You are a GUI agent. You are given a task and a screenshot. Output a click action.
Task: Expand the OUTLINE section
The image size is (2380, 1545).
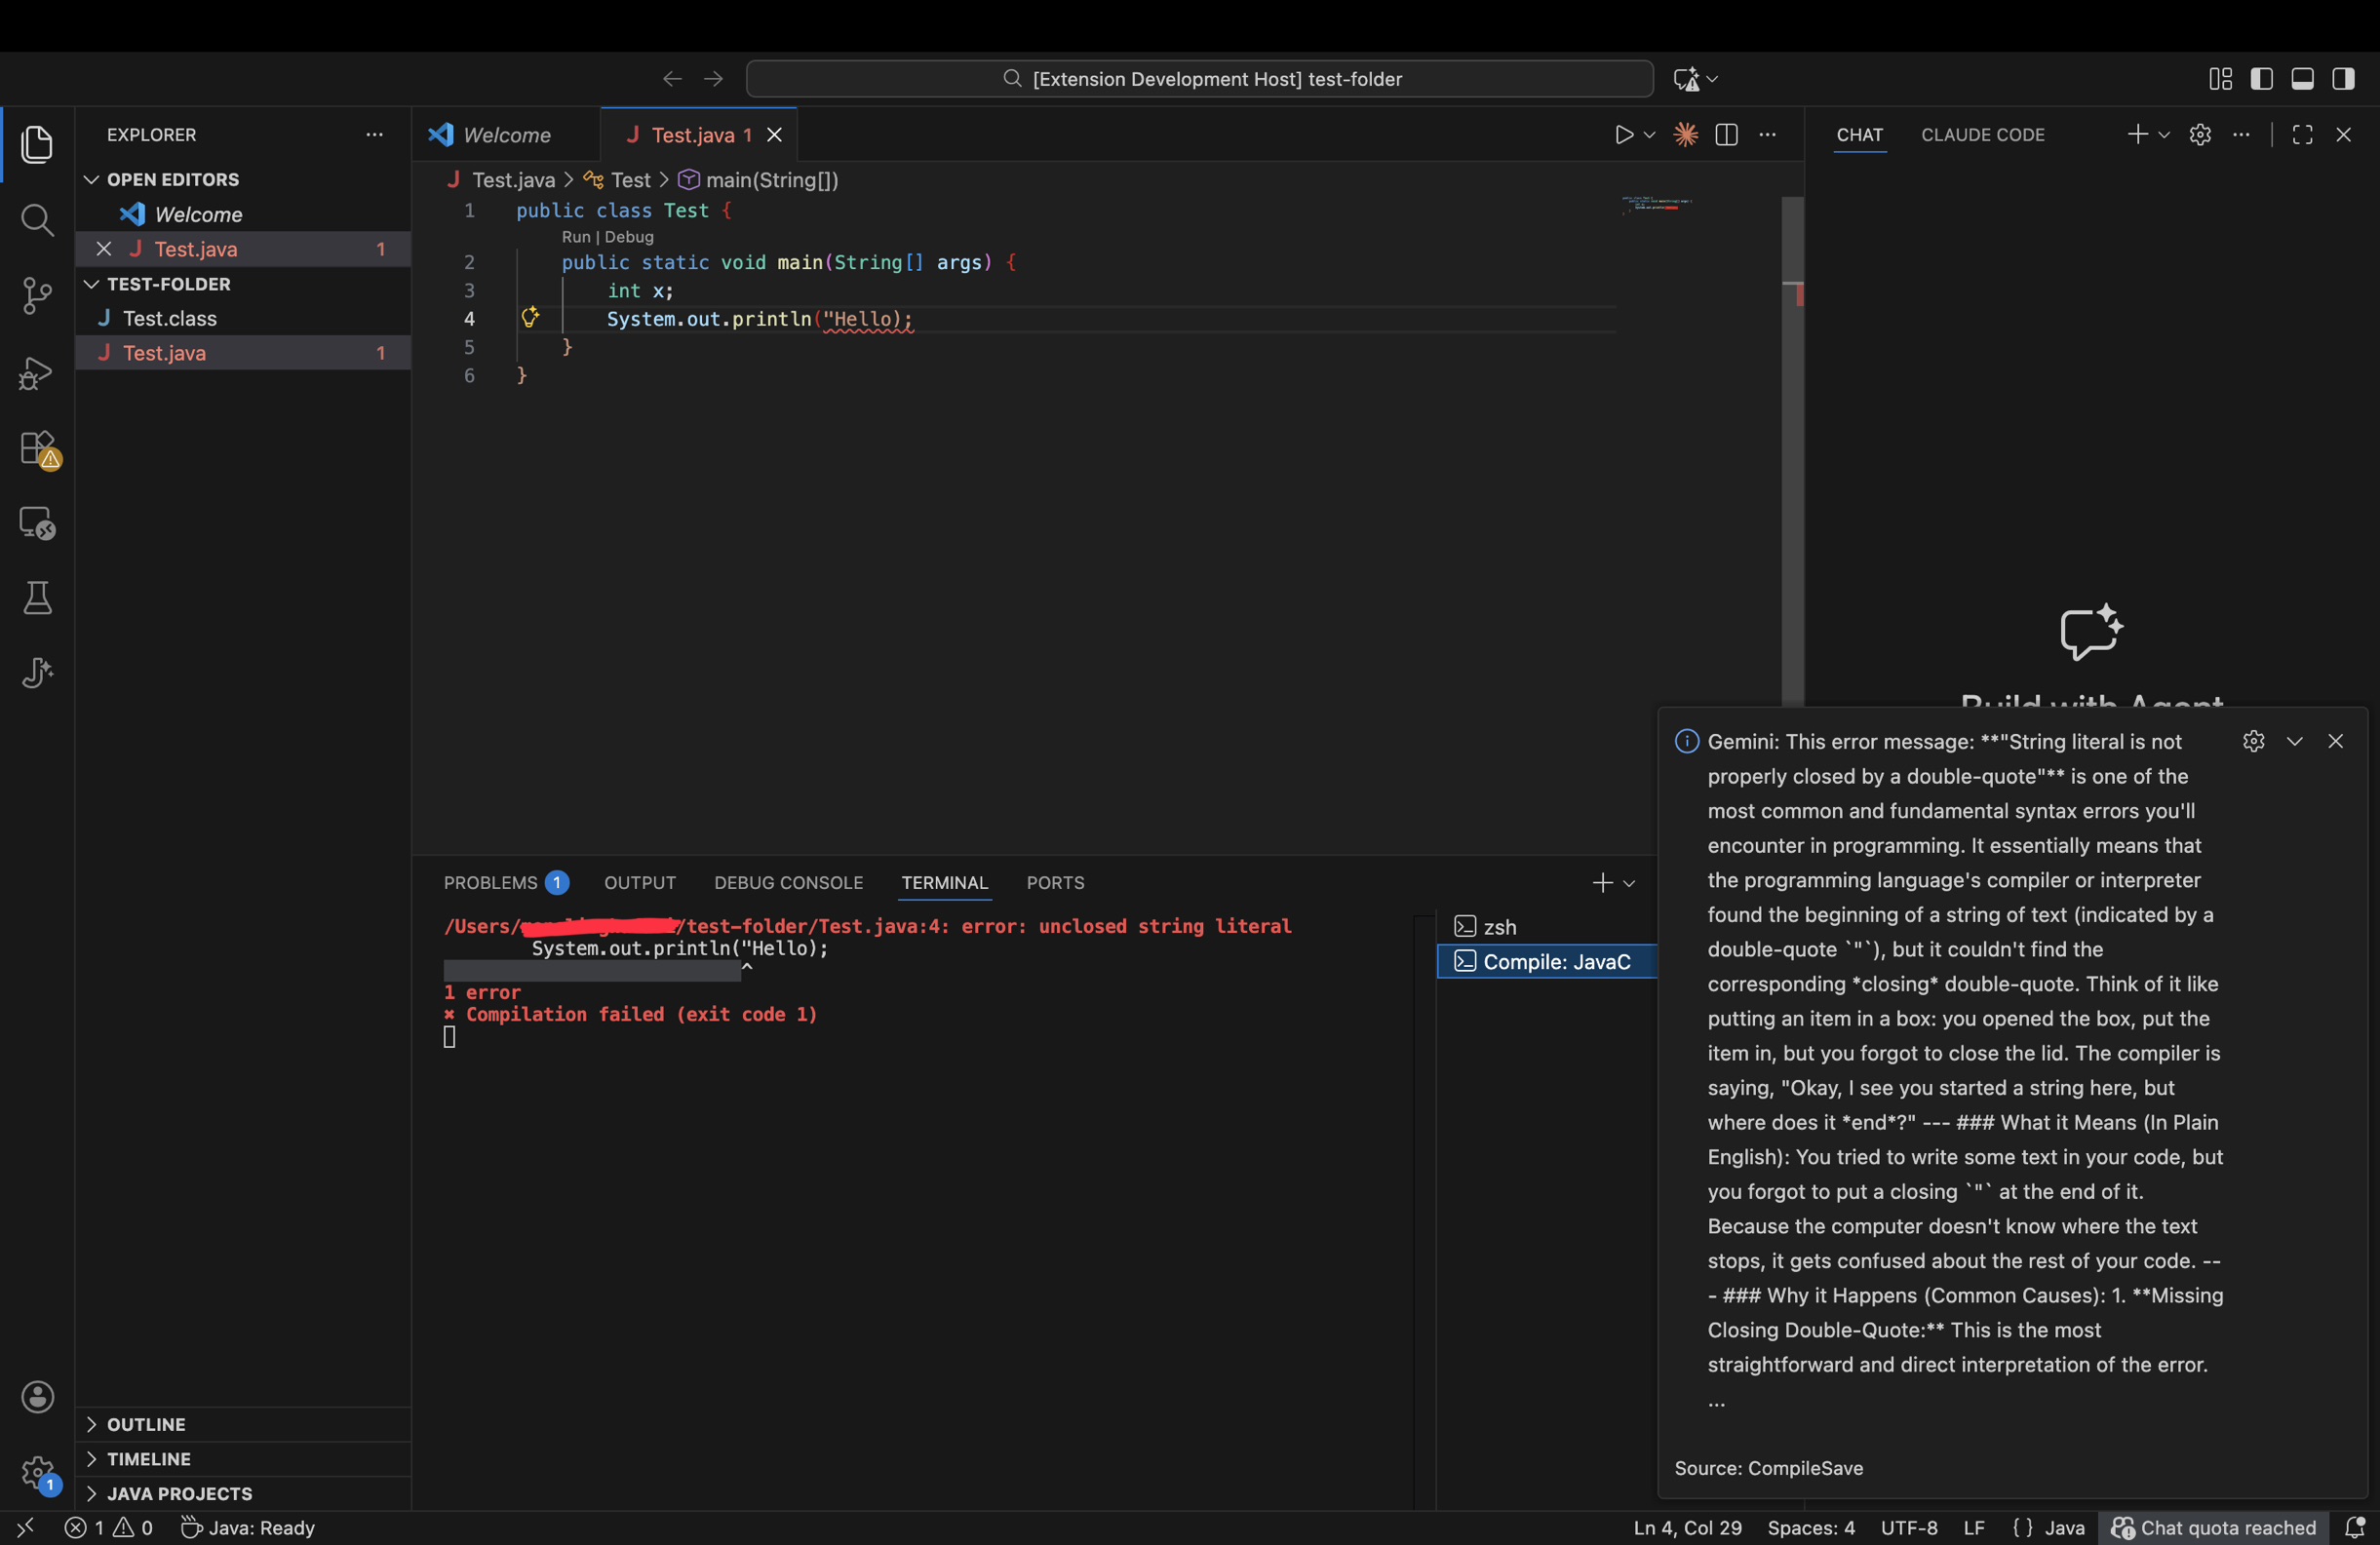coord(146,1424)
